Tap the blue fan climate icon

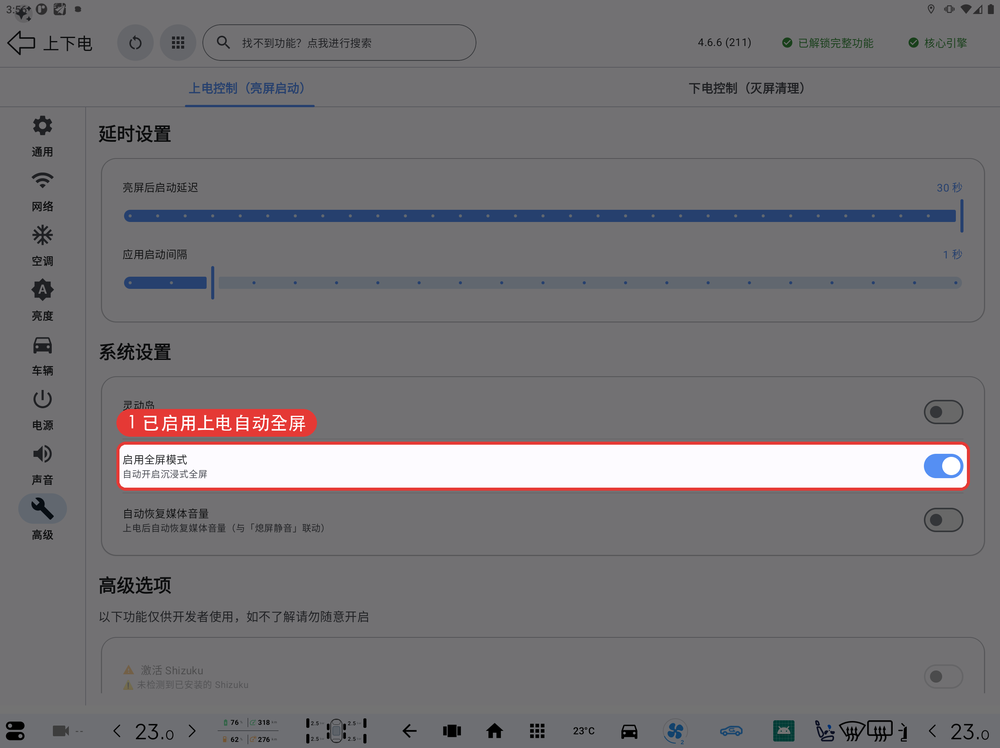[675, 731]
